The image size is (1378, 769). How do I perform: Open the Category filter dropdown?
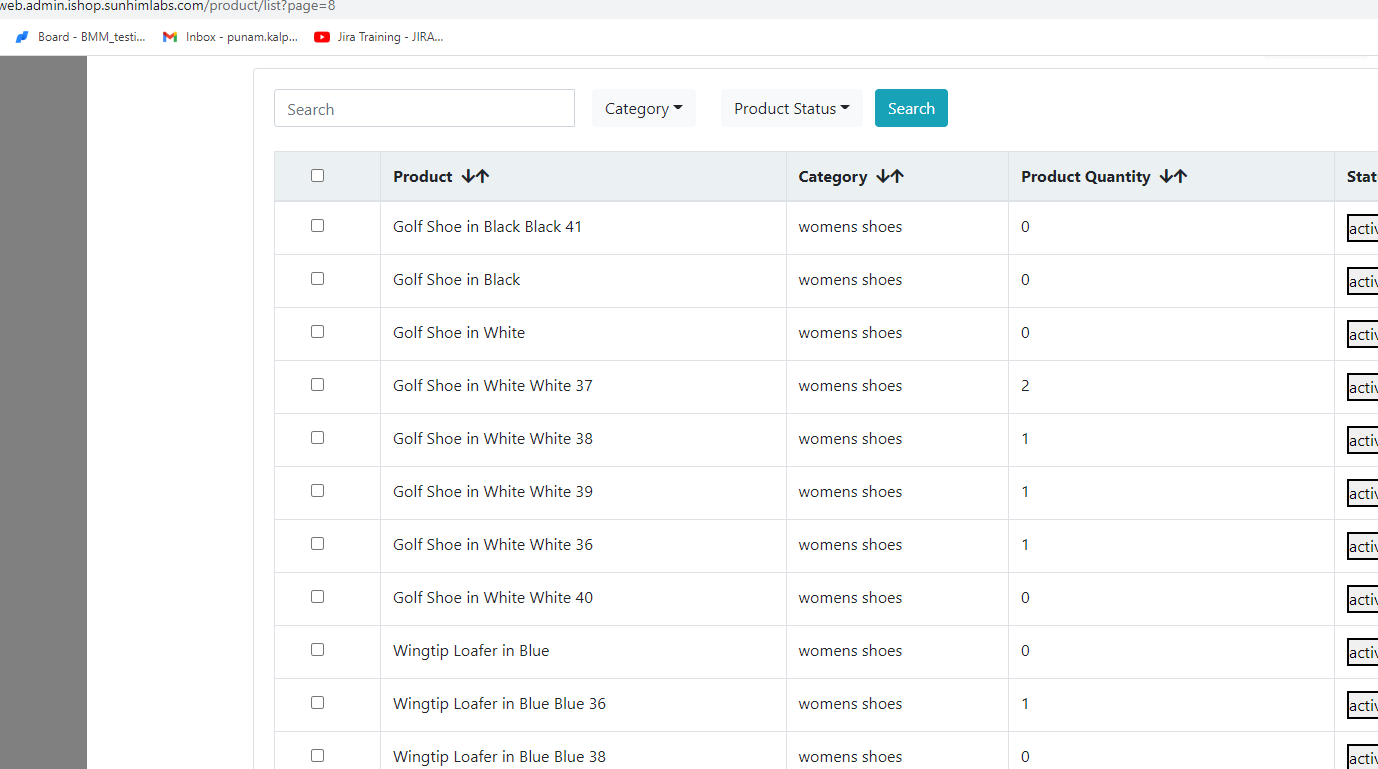[644, 108]
